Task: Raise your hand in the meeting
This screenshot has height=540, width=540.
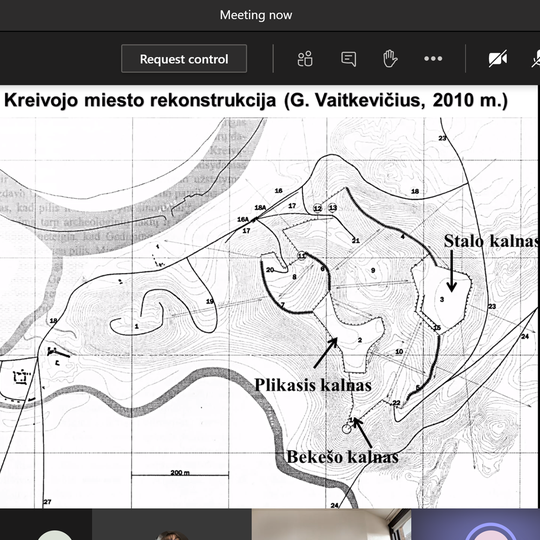Action: (x=390, y=59)
